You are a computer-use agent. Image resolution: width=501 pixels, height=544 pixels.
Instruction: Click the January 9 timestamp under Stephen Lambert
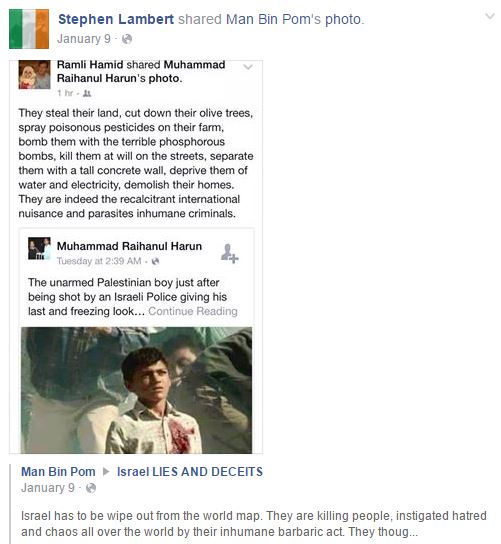[84, 39]
